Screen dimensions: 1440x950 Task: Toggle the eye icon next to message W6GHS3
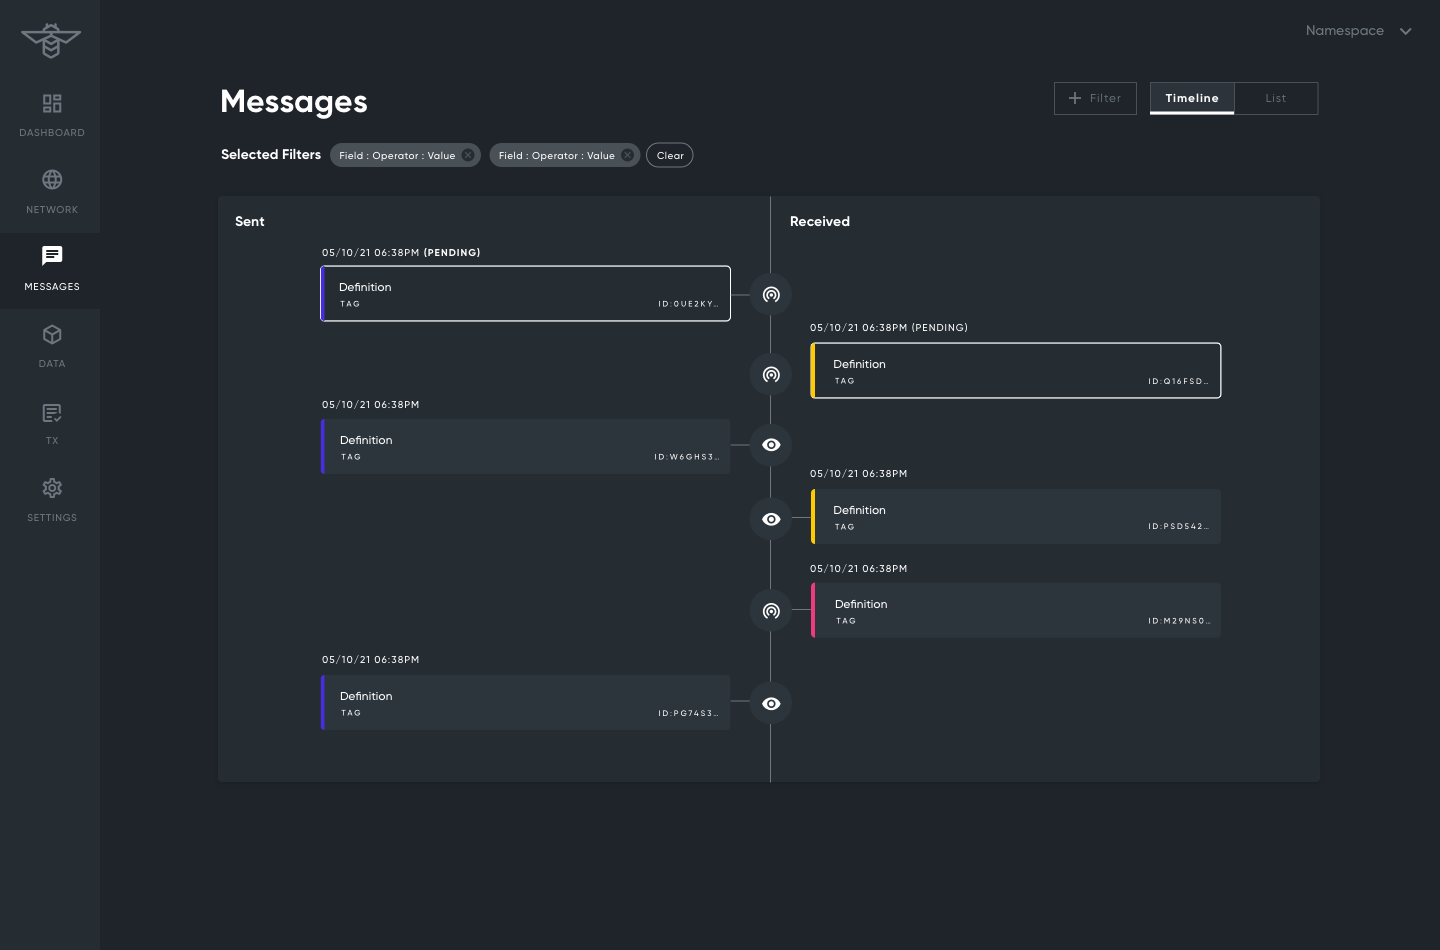[x=770, y=445]
